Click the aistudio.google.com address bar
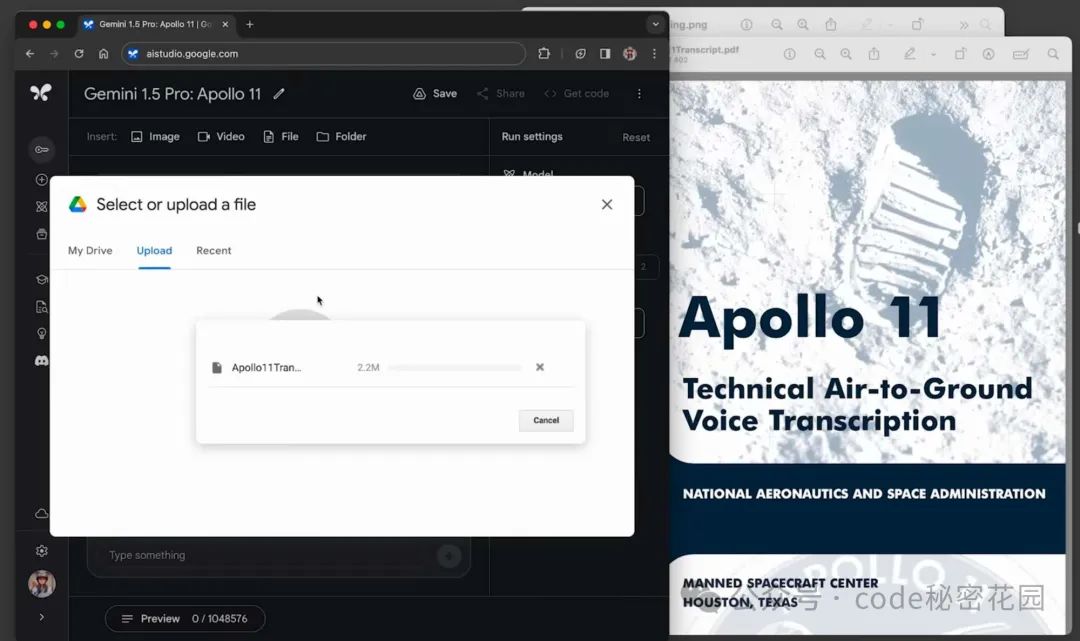Image resolution: width=1080 pixels, height=641 pixels. [x=324, y=54]
